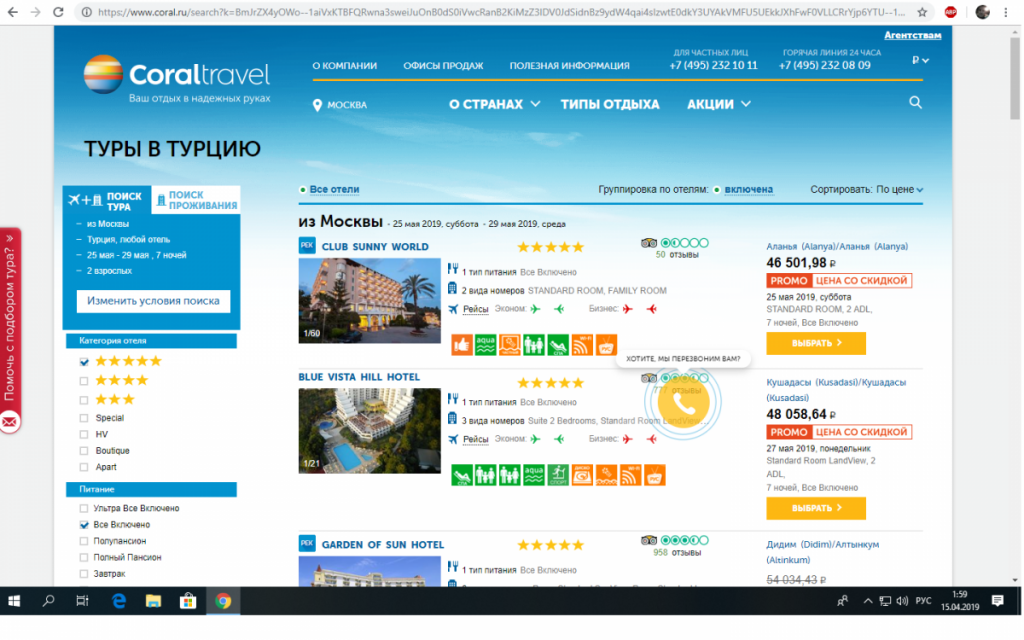Screen dimensions: 1024x640
Task: Check the Boutique hotel category
Action: [x=84, y=451]
